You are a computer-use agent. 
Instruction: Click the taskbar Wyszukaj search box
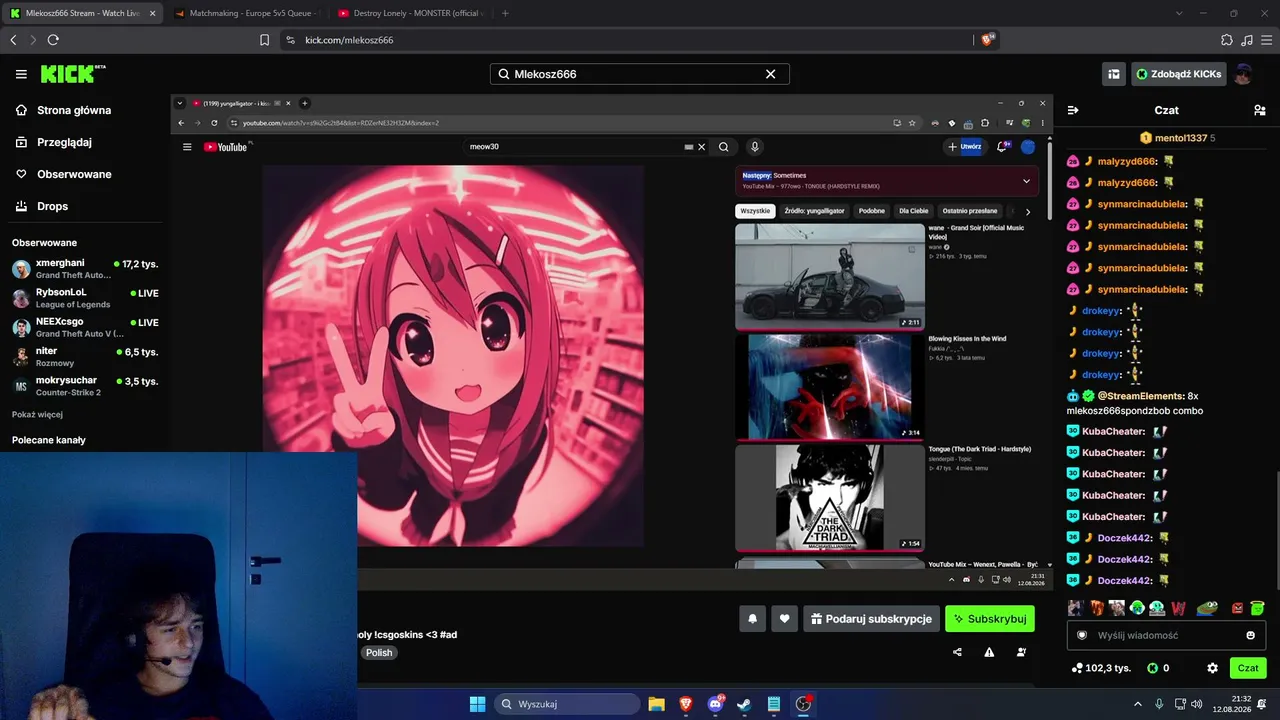(x=566, y=704)
